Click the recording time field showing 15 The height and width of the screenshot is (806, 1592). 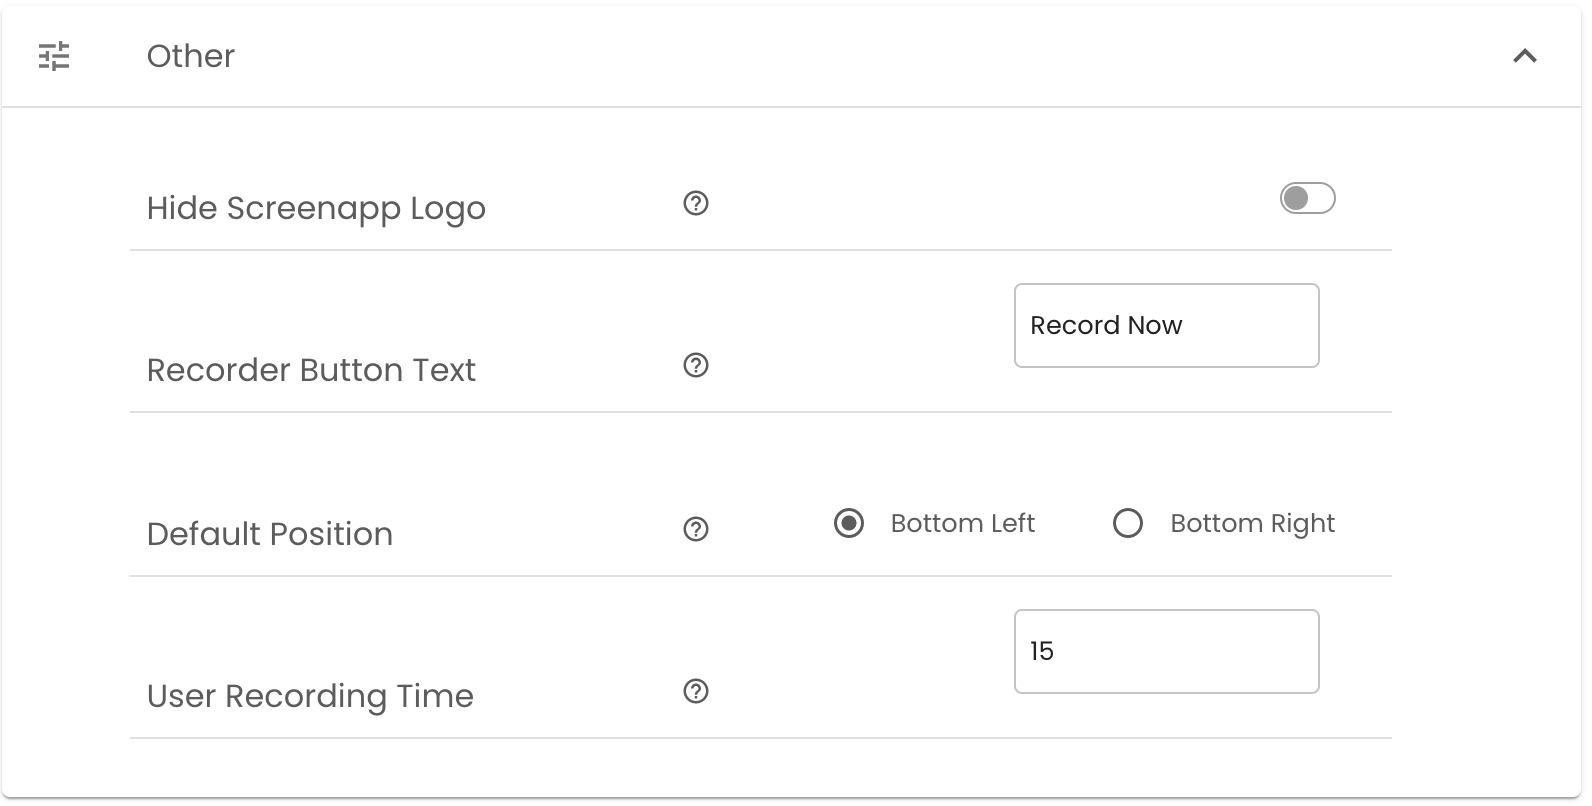point(1166,652)
